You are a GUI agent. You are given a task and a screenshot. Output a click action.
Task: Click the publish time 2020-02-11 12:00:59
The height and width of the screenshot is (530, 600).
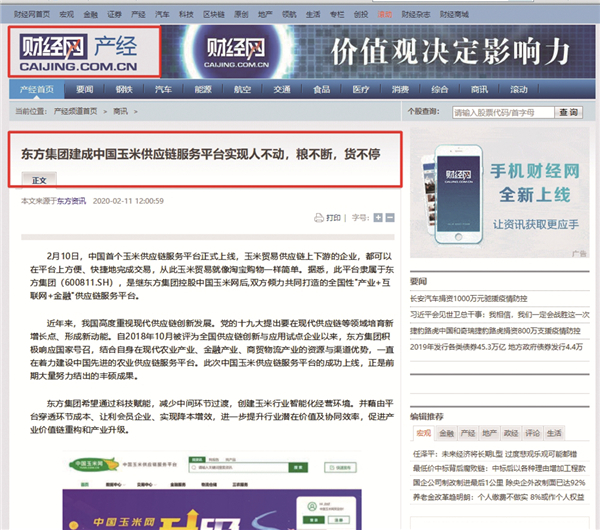coord(128,201)
